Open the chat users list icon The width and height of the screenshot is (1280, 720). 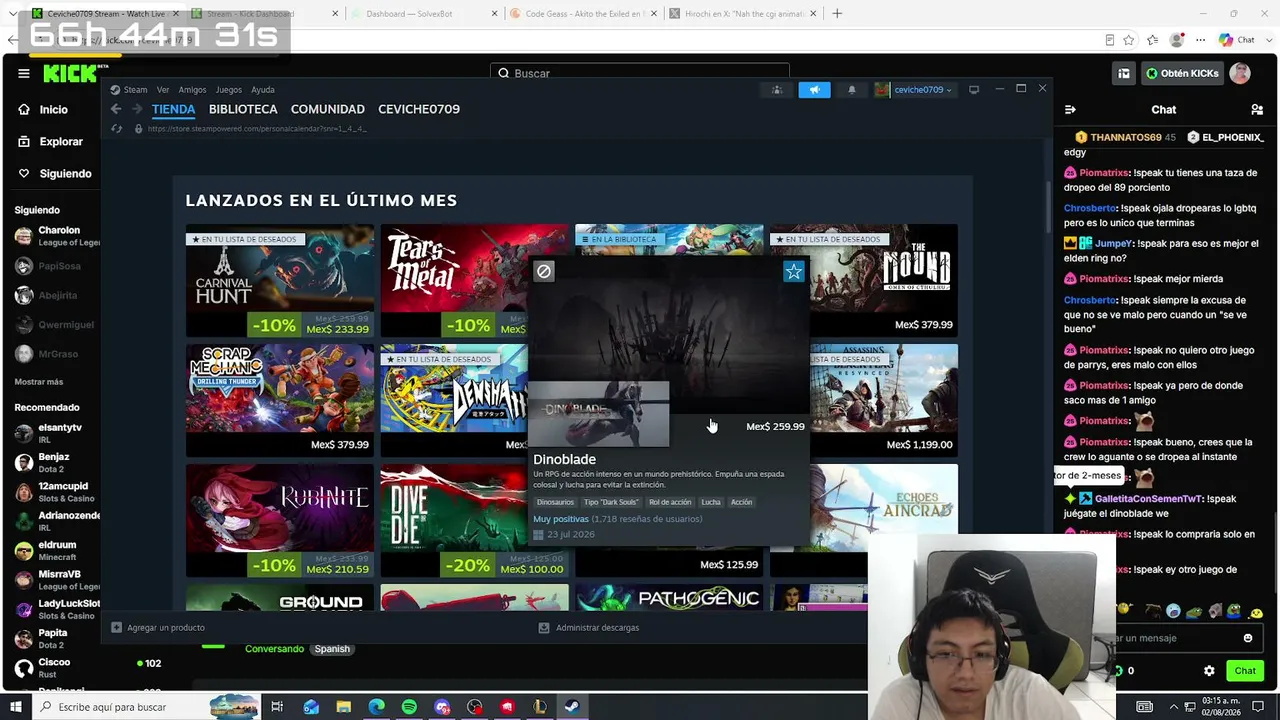pyautogui.click(x=1257, y=109)
